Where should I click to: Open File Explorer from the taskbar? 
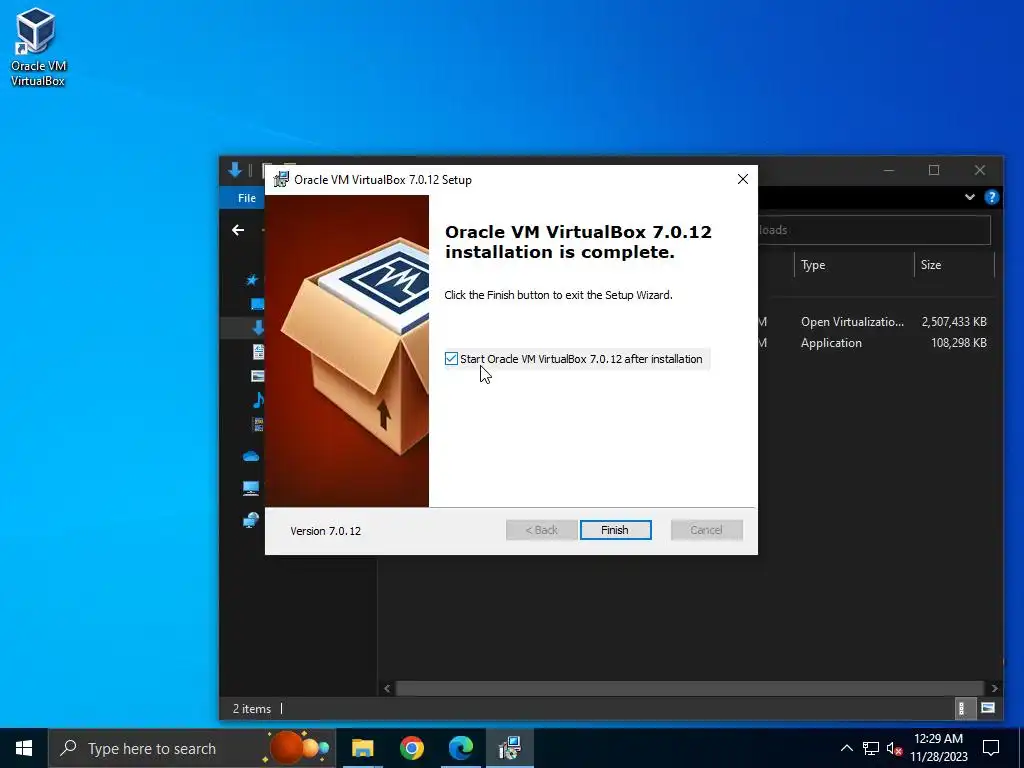(362, 748)
